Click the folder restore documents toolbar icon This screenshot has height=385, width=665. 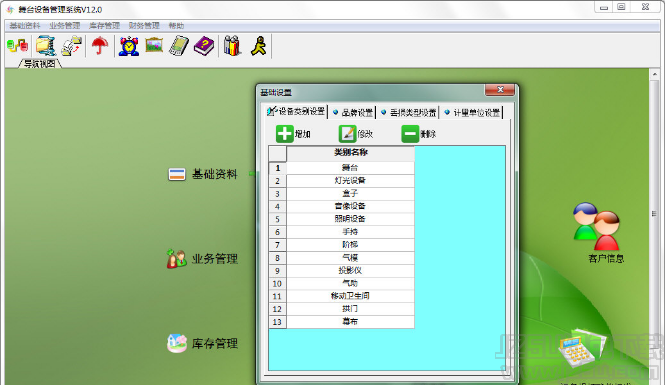(x=72, y=46)
